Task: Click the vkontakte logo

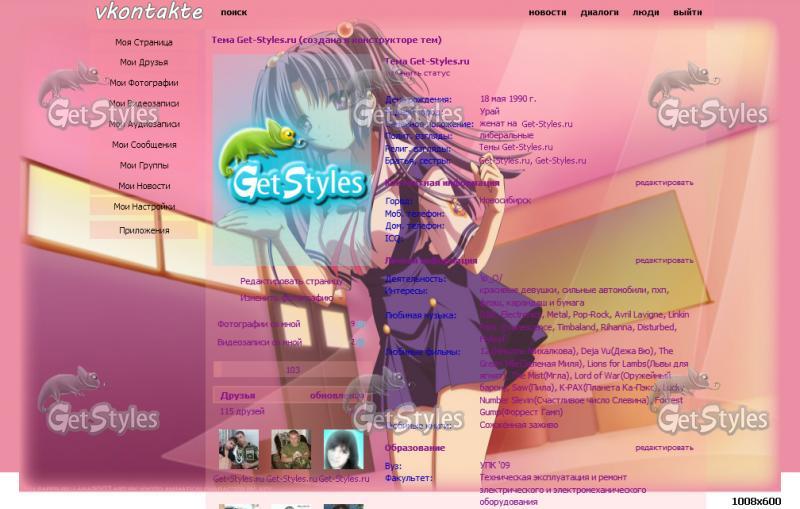Action: [x=149, y=12]
